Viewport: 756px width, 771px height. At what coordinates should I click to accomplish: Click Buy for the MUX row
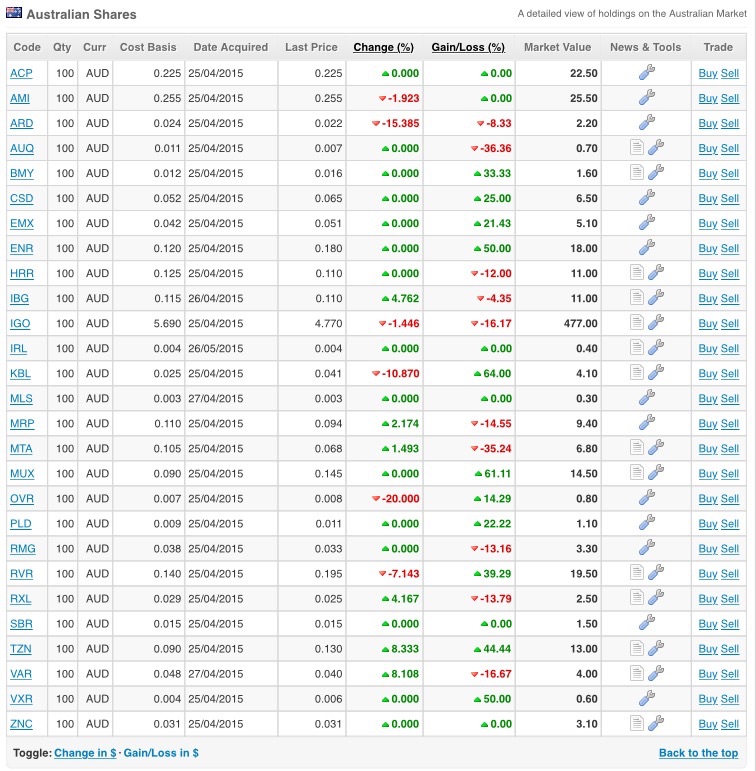[708, 474]
